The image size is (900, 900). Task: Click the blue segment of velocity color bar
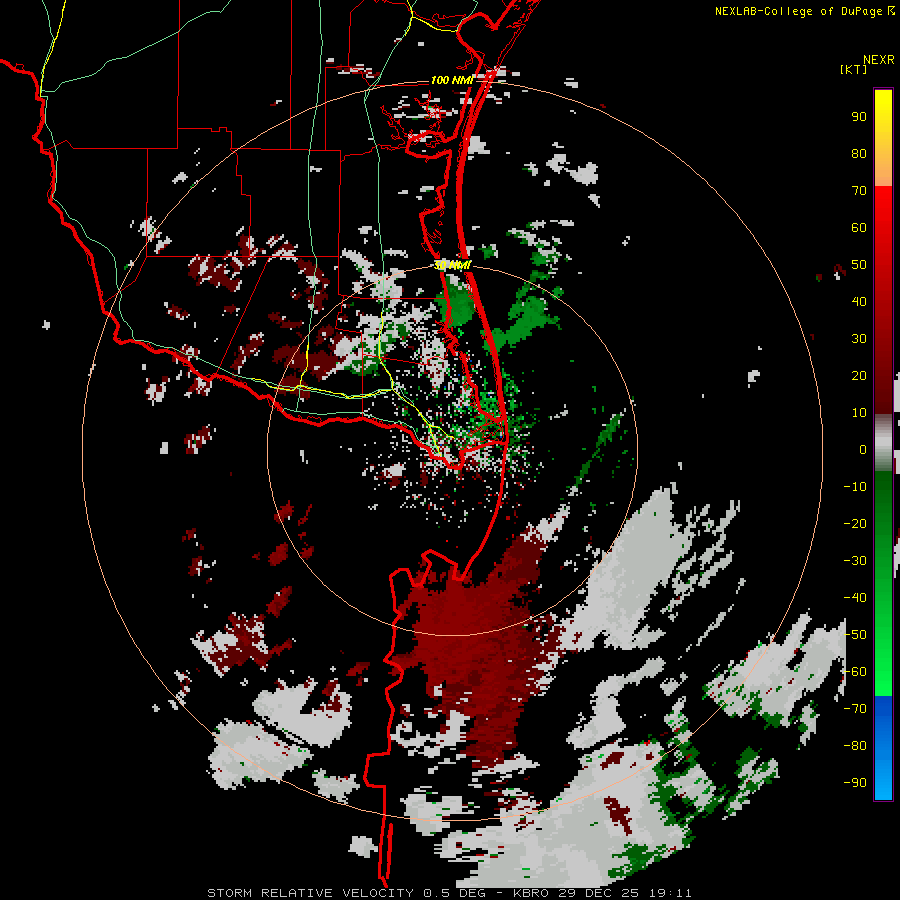883,747
